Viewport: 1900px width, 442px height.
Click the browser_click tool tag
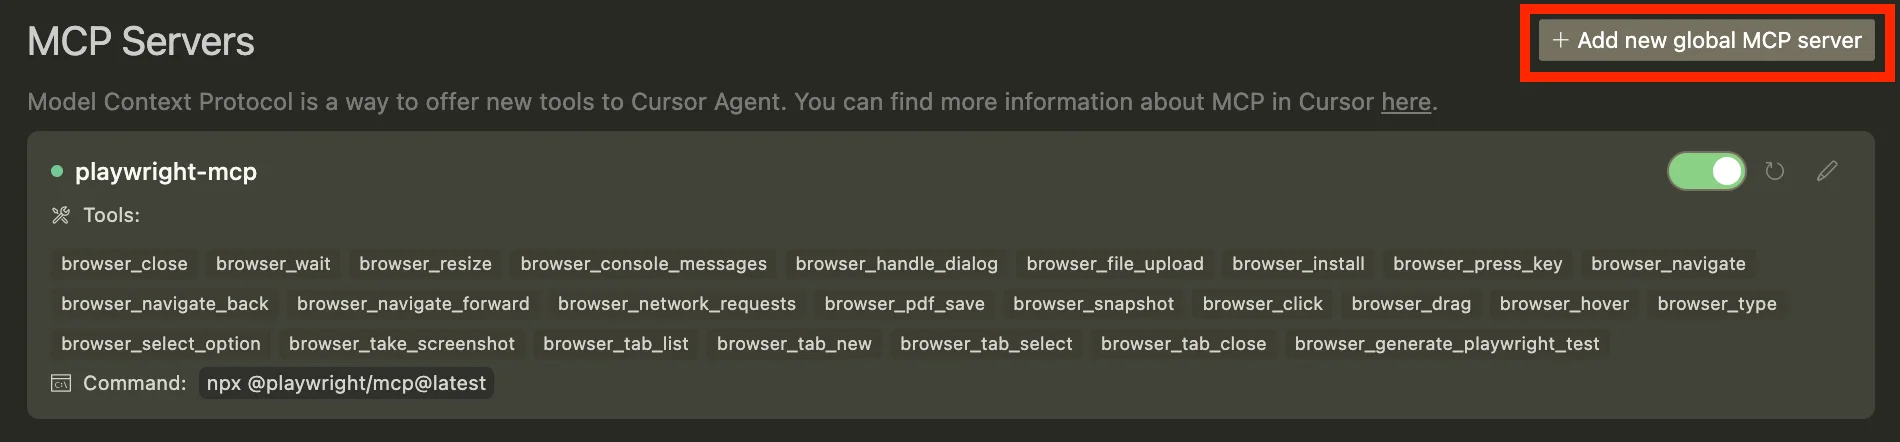point(1262,304)
